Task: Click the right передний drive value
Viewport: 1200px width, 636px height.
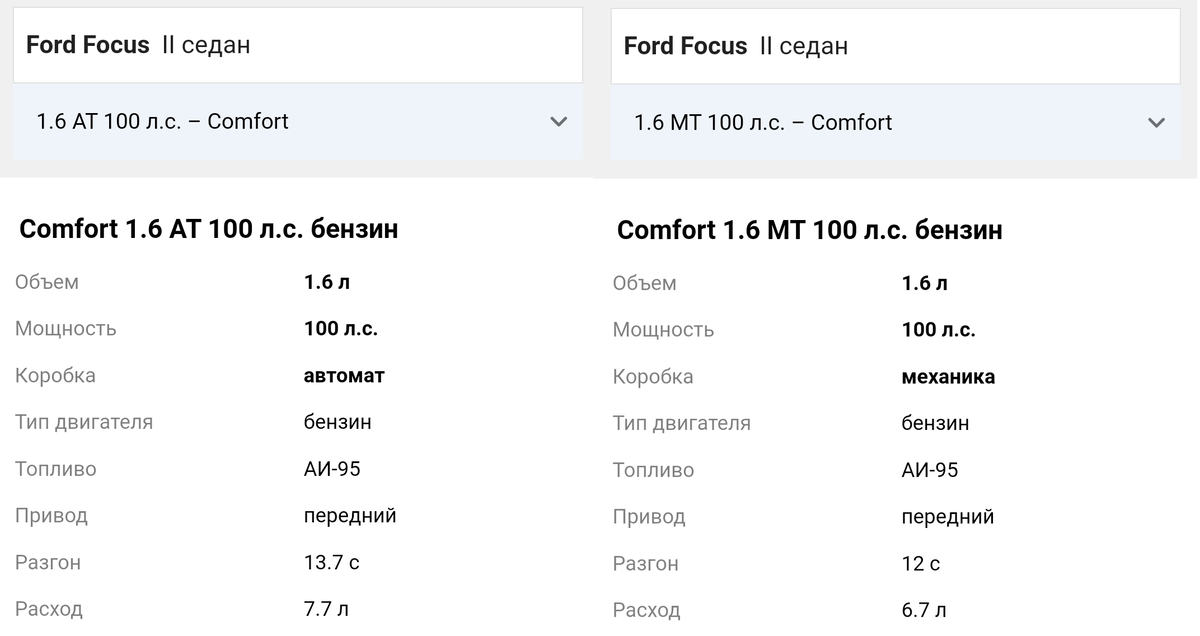Action: click(947, 517)
